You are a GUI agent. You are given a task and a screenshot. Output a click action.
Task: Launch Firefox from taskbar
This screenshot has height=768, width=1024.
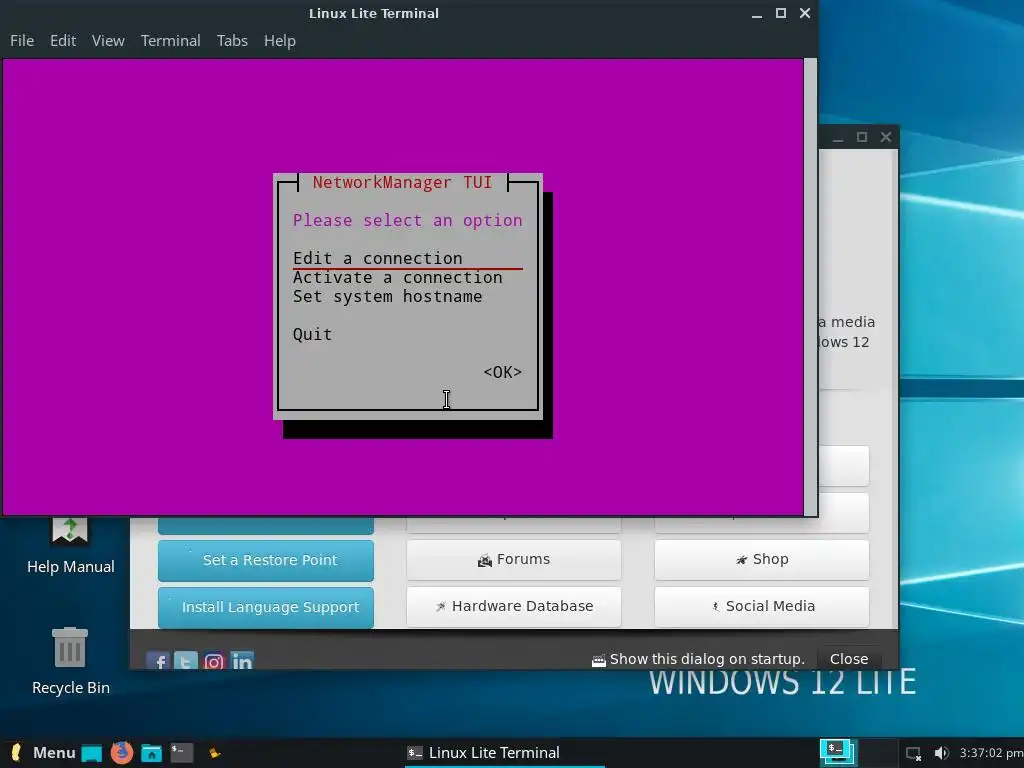(121, 753)
